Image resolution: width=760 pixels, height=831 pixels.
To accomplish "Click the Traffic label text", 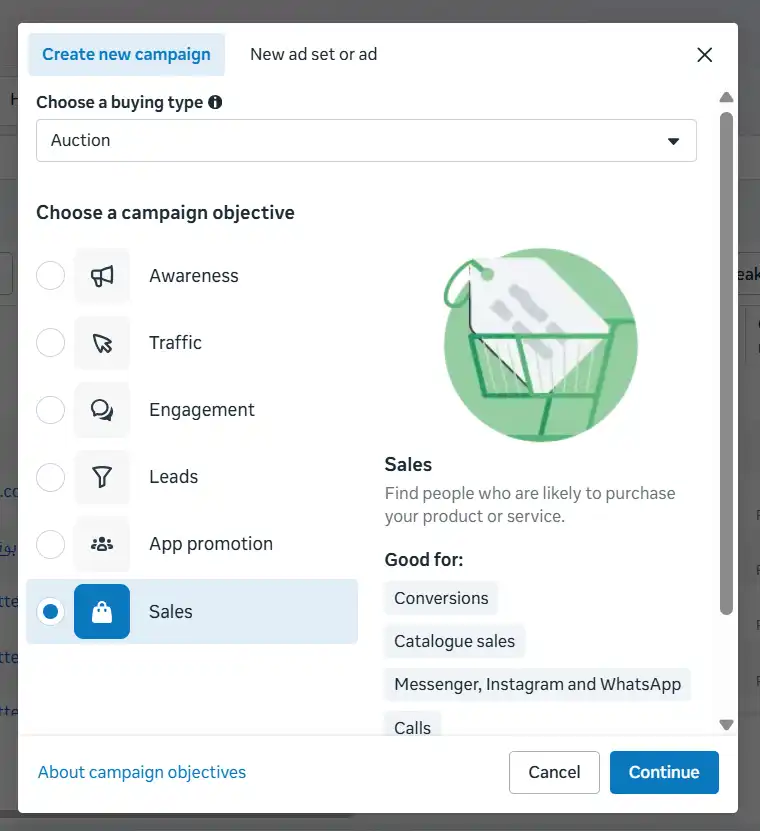I will tap(175, 343).
